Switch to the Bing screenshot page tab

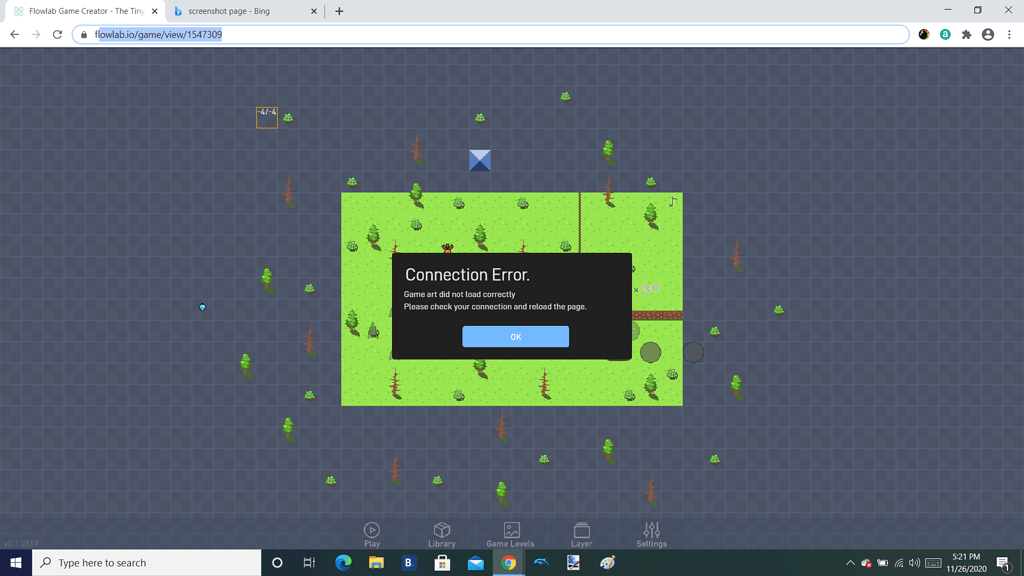click(240, 11)
